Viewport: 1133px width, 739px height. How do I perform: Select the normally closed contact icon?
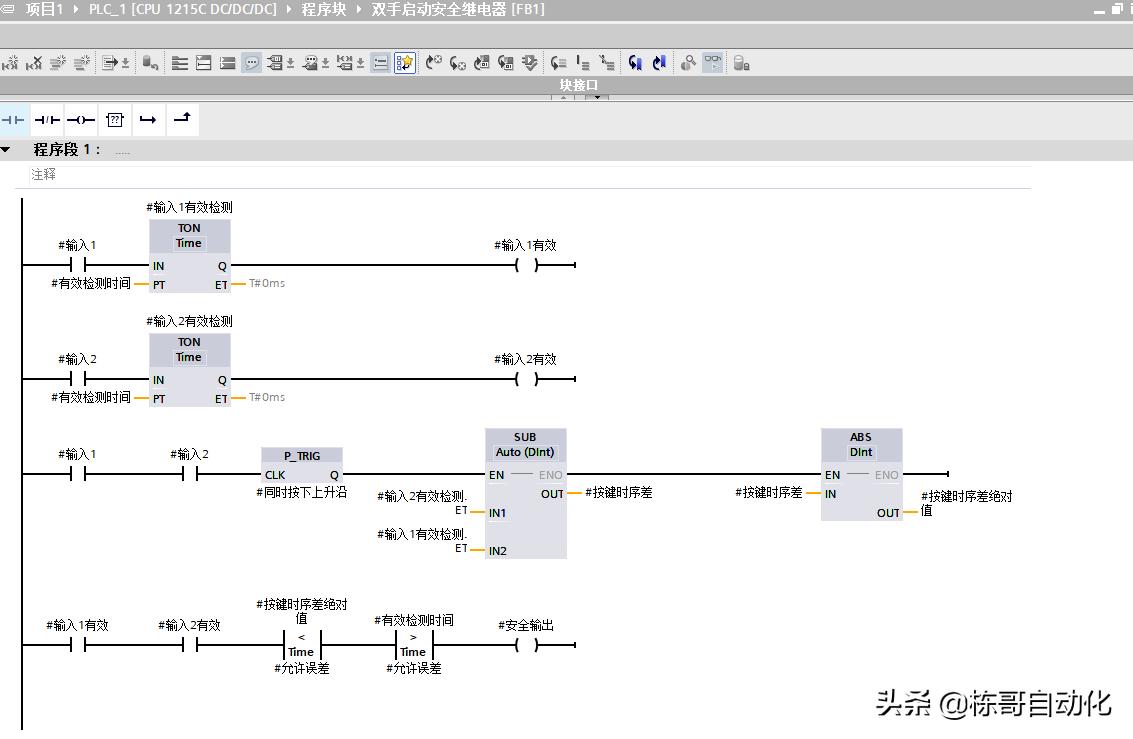47,120
